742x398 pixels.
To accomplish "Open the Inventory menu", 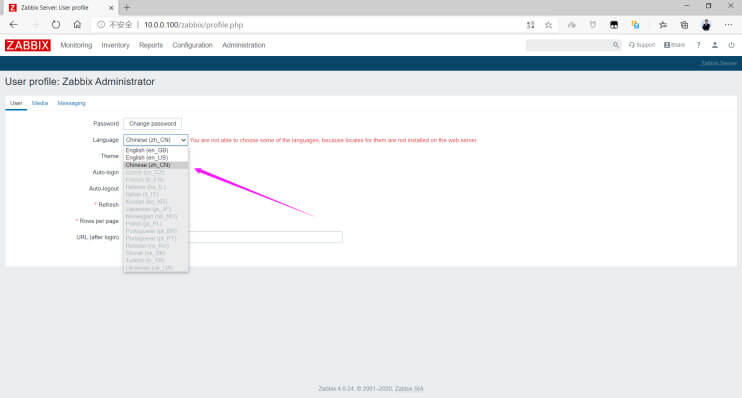I will 115,45.
